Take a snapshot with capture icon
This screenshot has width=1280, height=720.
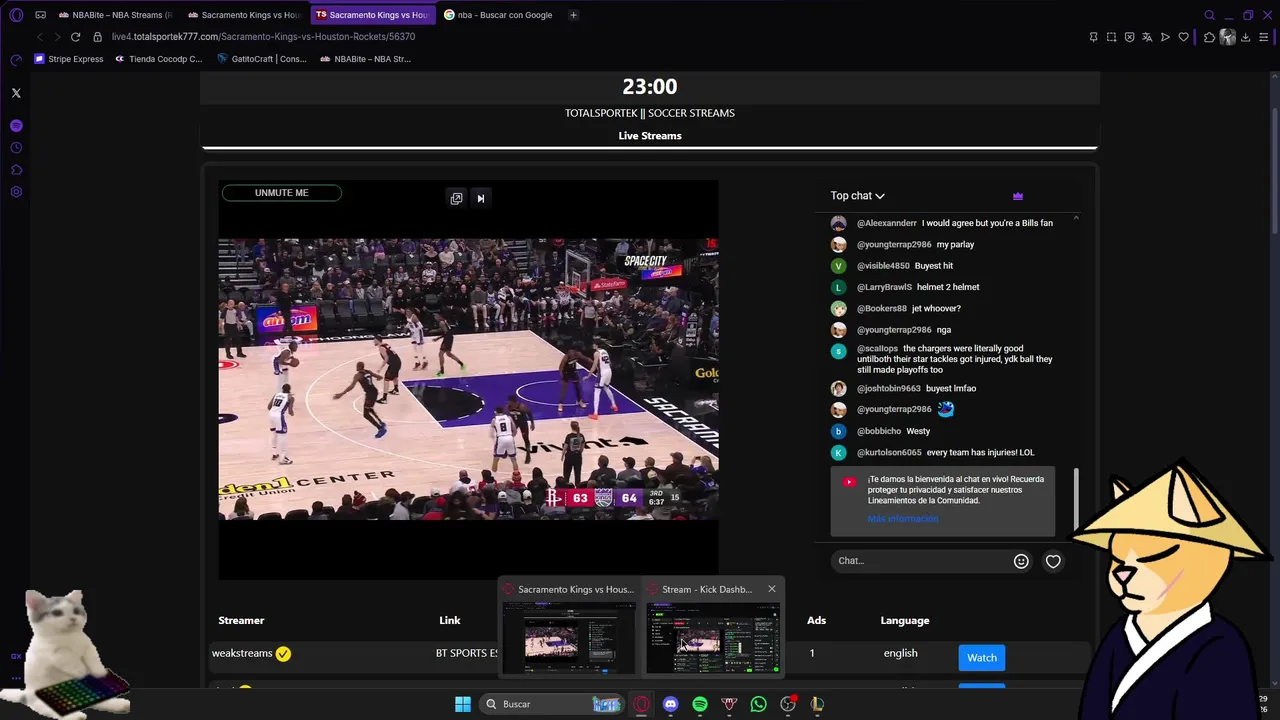1111,37
